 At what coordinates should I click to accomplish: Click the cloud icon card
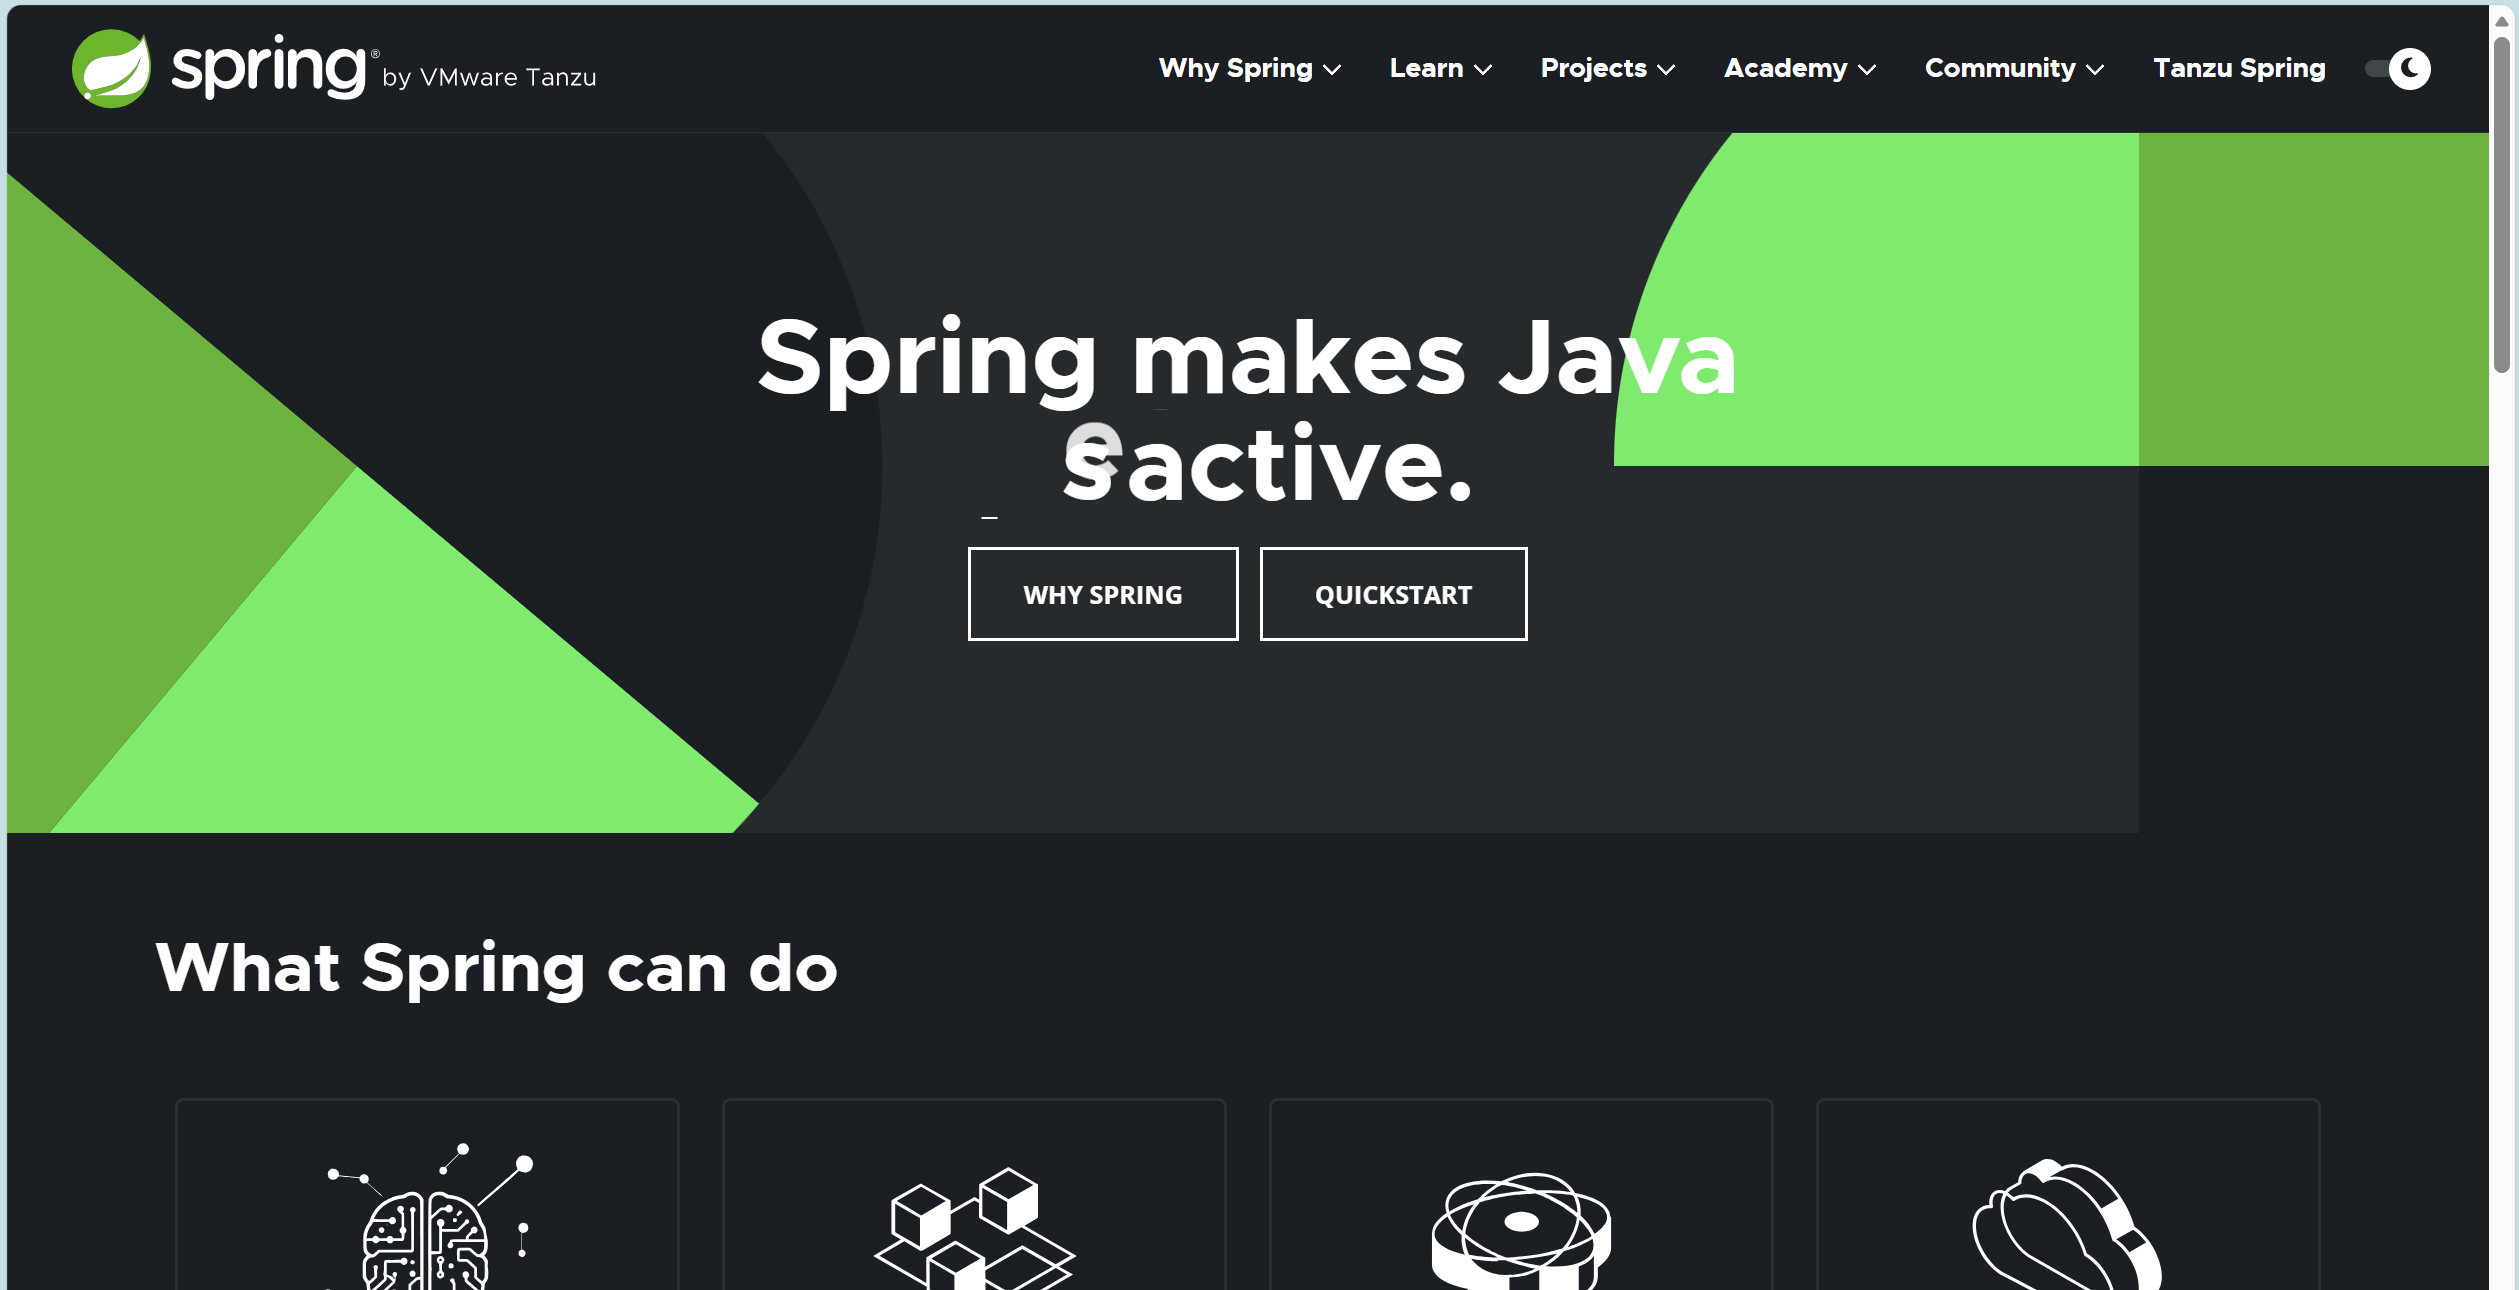tap(2067, 1225)
